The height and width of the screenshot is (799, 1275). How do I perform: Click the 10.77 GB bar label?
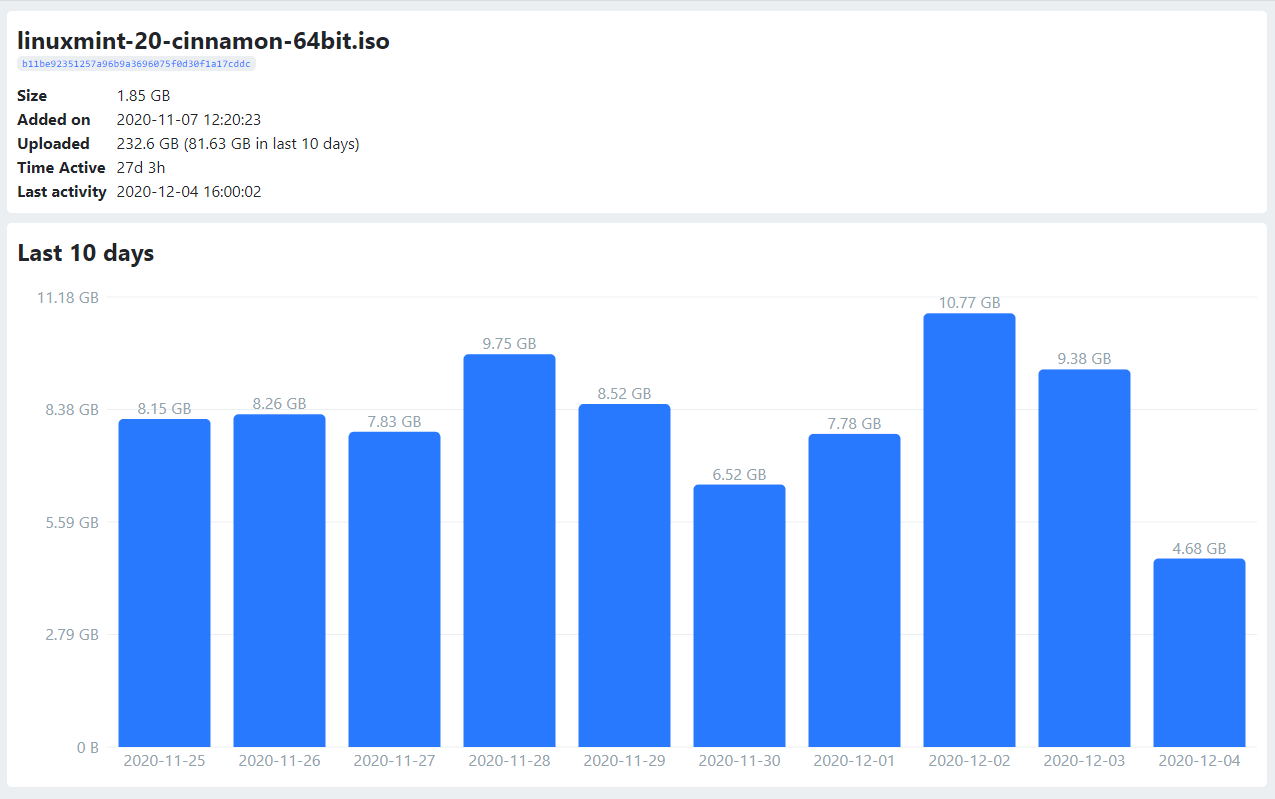click(x=969, y=302)
